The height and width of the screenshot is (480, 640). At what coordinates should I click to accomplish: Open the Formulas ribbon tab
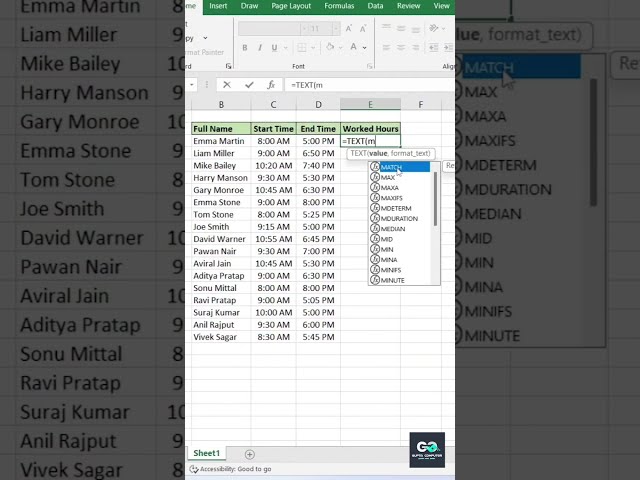point(339,6)
